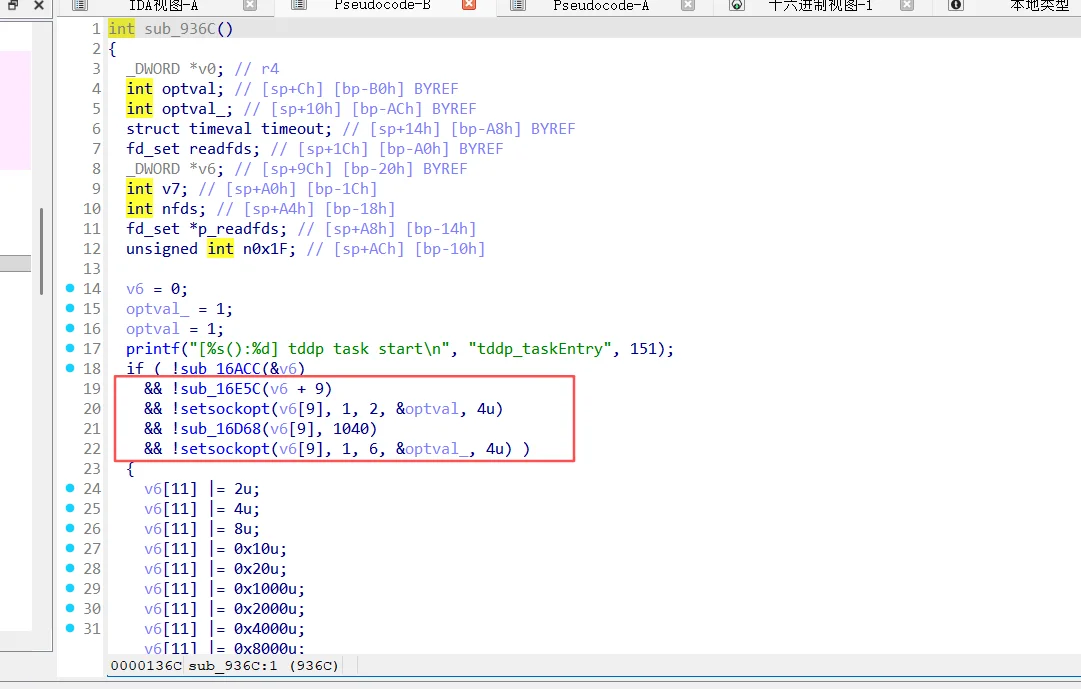Select the "tddp_taskEntry" string literal
The width and height of the screenshot is (1081, 689).
click(540, 349)
